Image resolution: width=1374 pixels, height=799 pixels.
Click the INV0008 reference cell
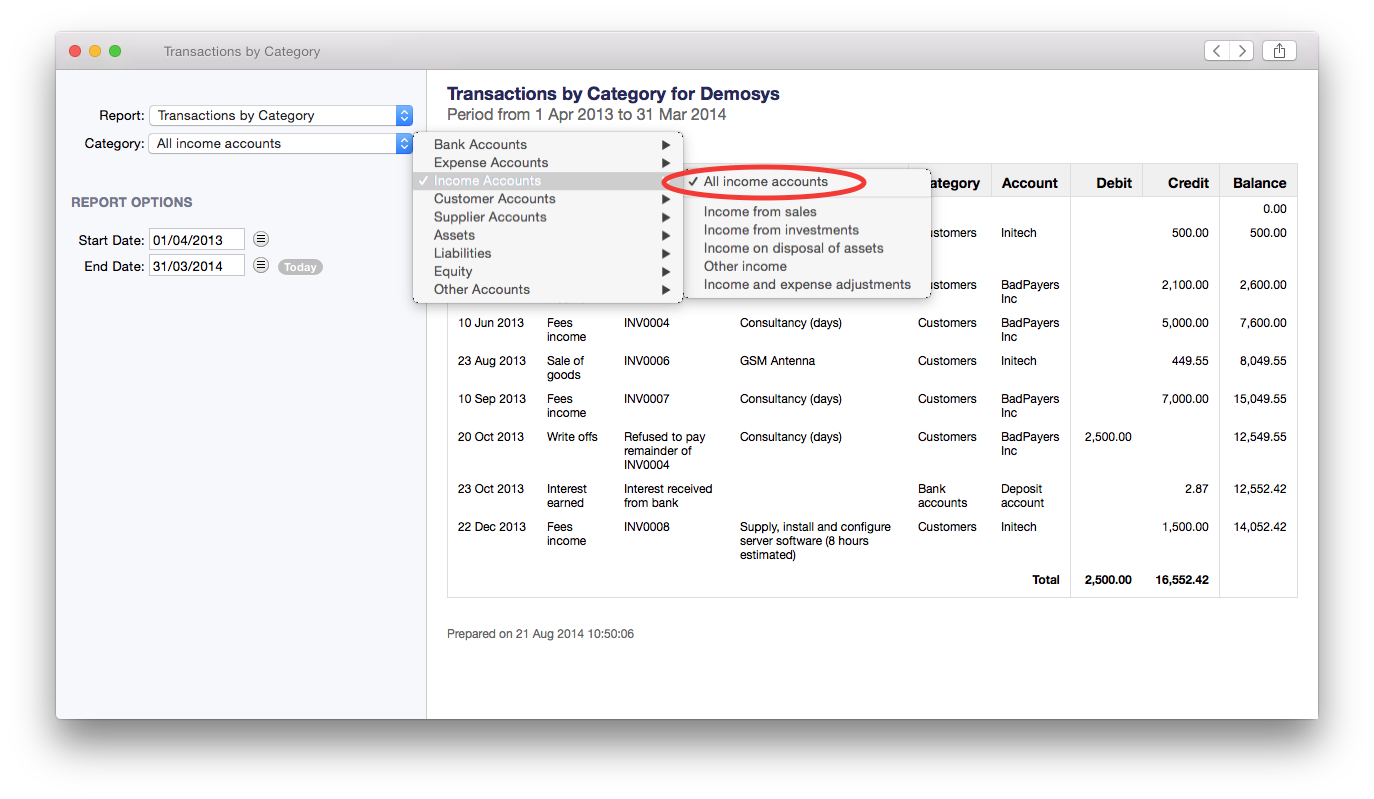click(647, 527)
